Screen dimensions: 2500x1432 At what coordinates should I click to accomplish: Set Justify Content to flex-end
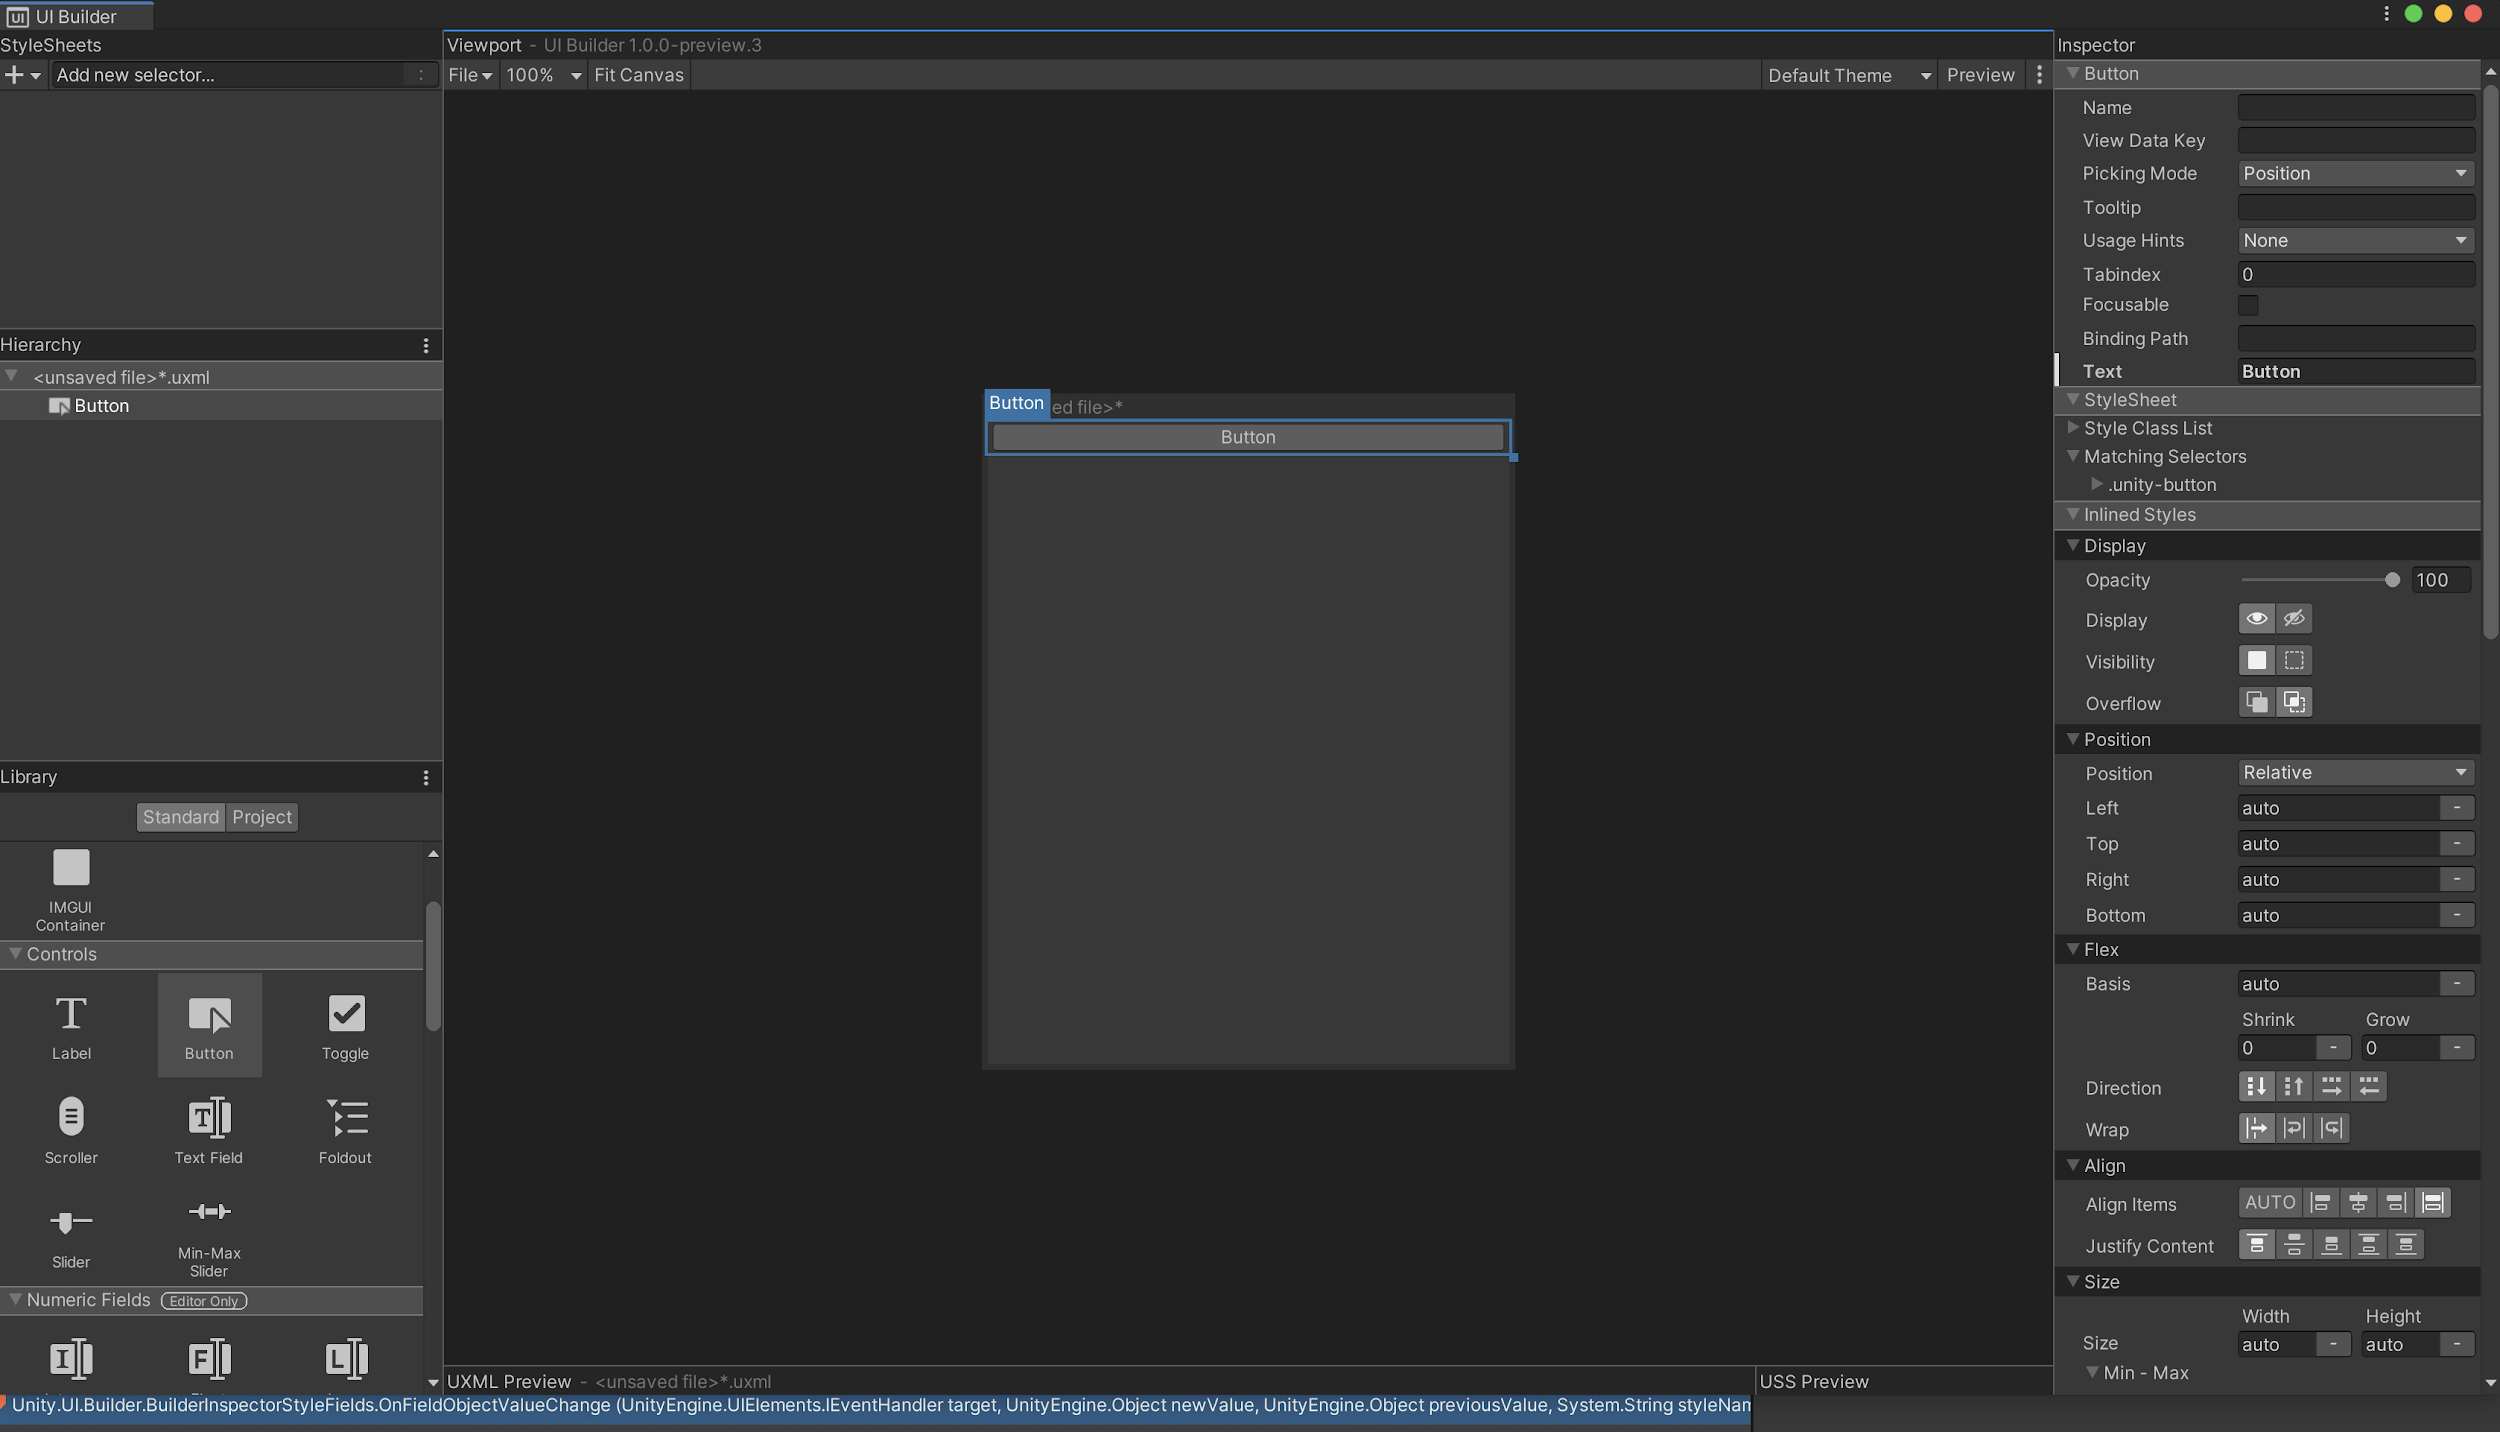pyautogui.click(x=2331, y=1245)
